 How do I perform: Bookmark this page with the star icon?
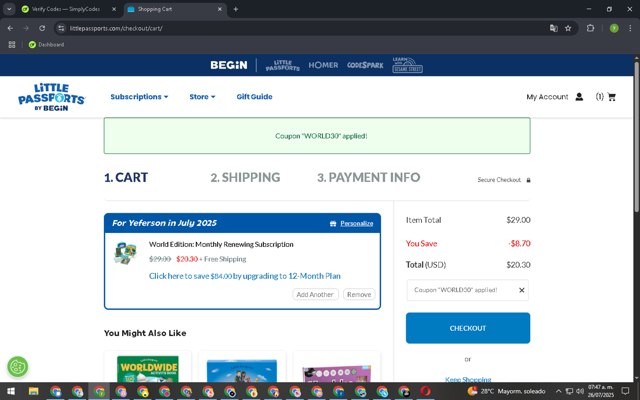(x=568, y=28)
